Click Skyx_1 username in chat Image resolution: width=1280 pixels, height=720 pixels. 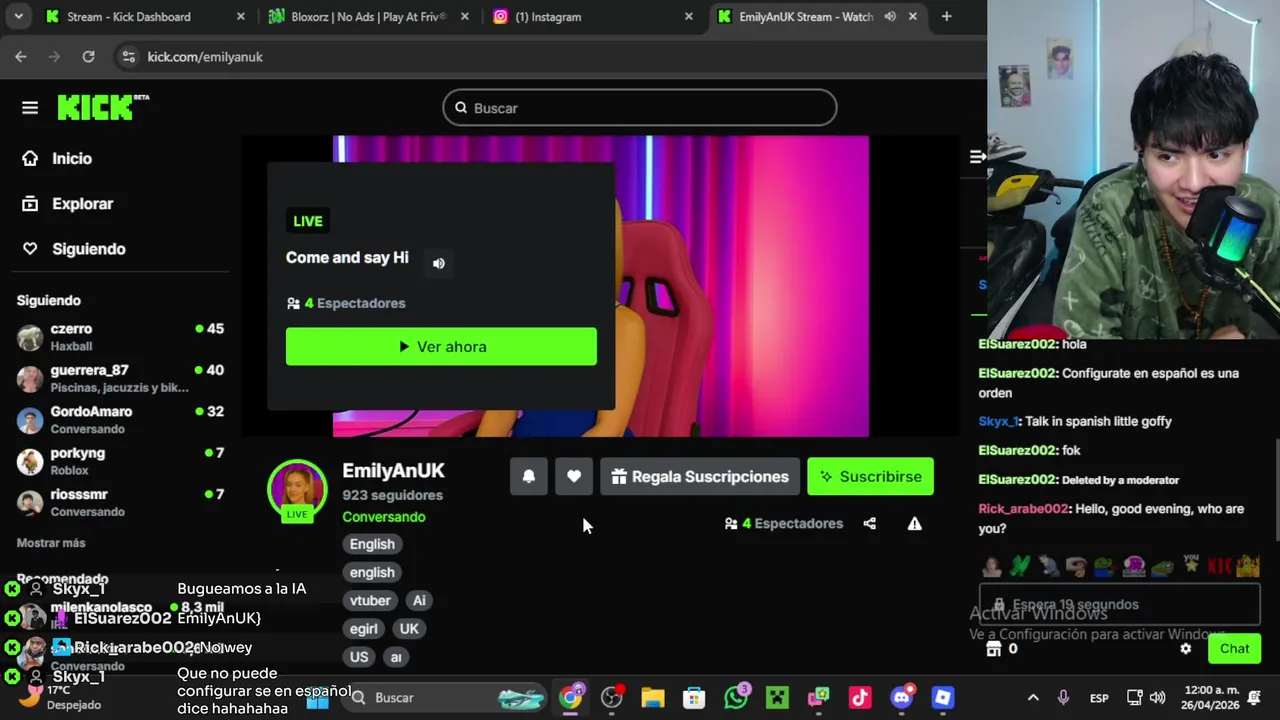click(997, 421)
